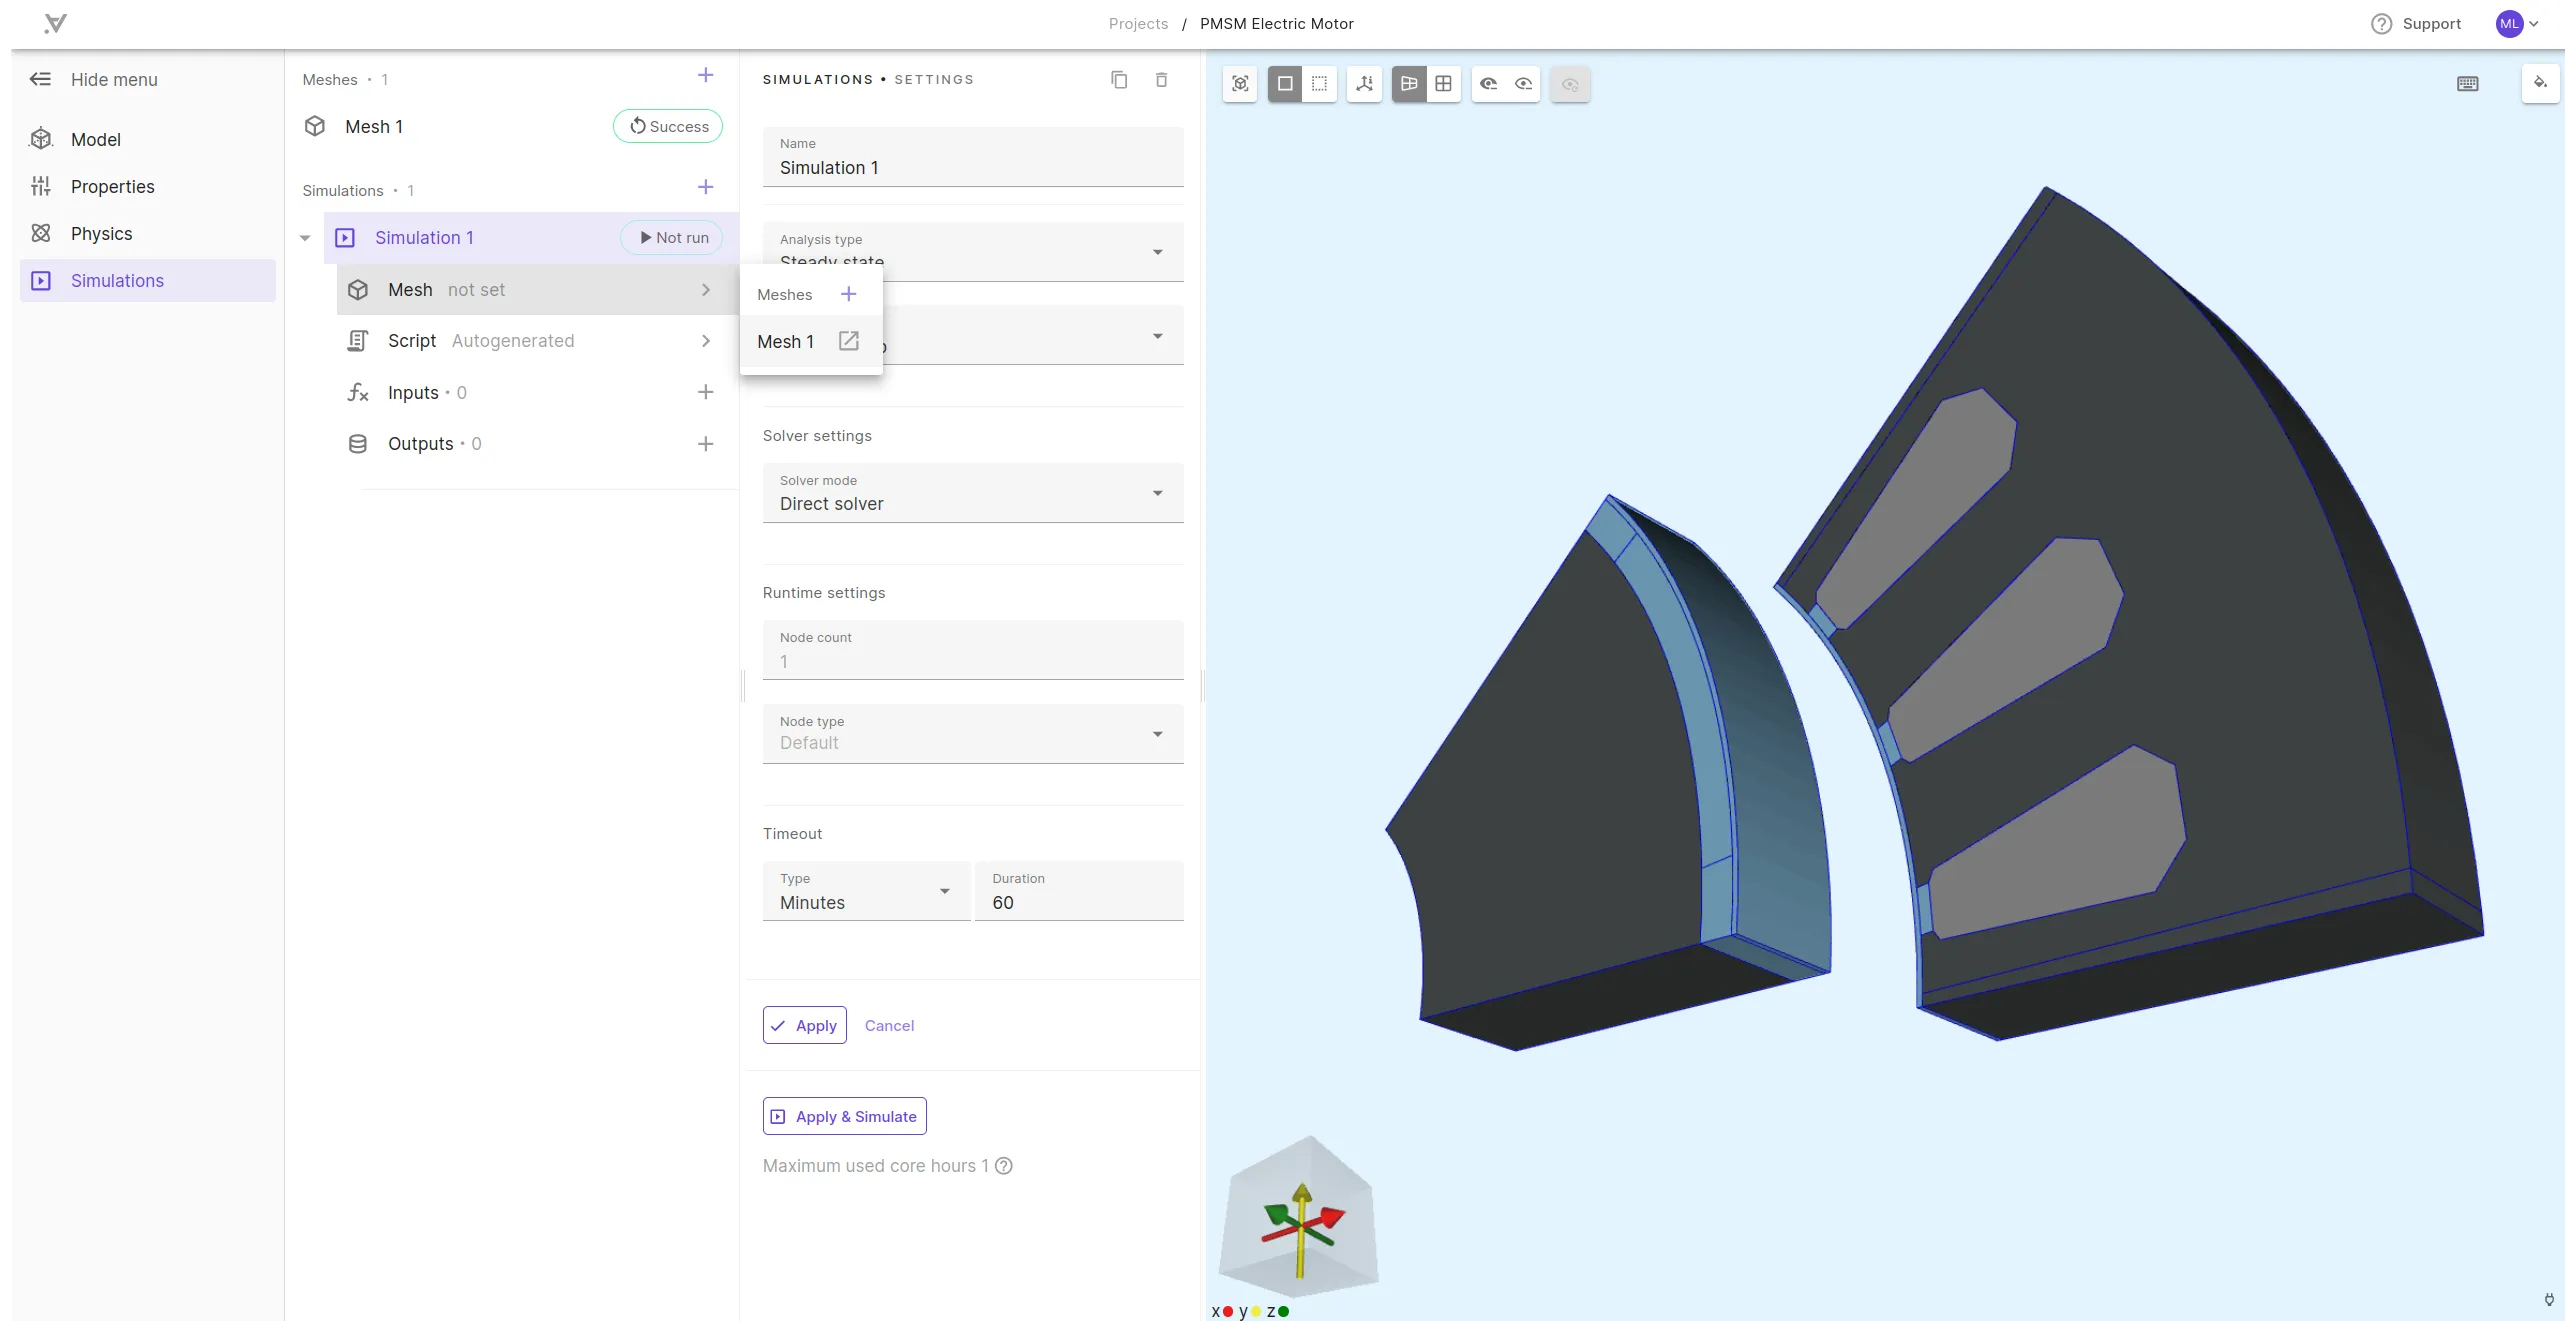This screenshot has width=2565, height=1321.
Task: Click PMSM Electric Motor breadcrumb title
Action: tap(1276, 23)
